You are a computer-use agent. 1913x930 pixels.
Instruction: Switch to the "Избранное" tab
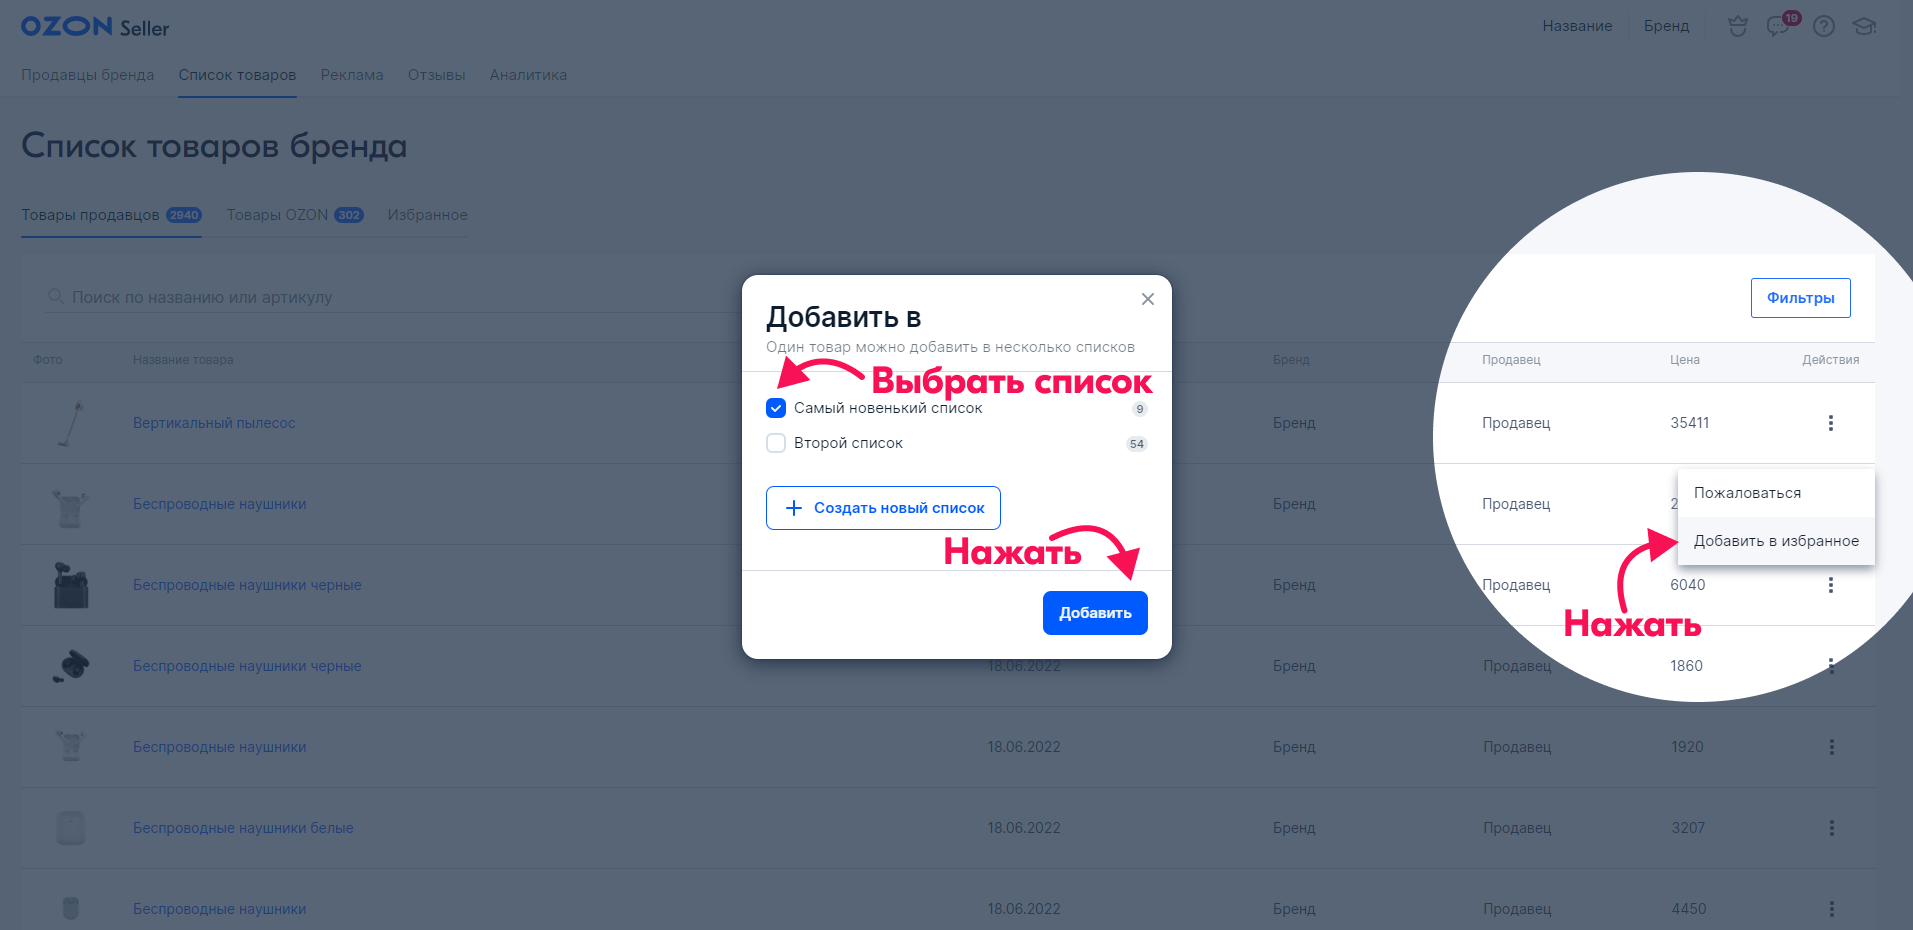427,215
